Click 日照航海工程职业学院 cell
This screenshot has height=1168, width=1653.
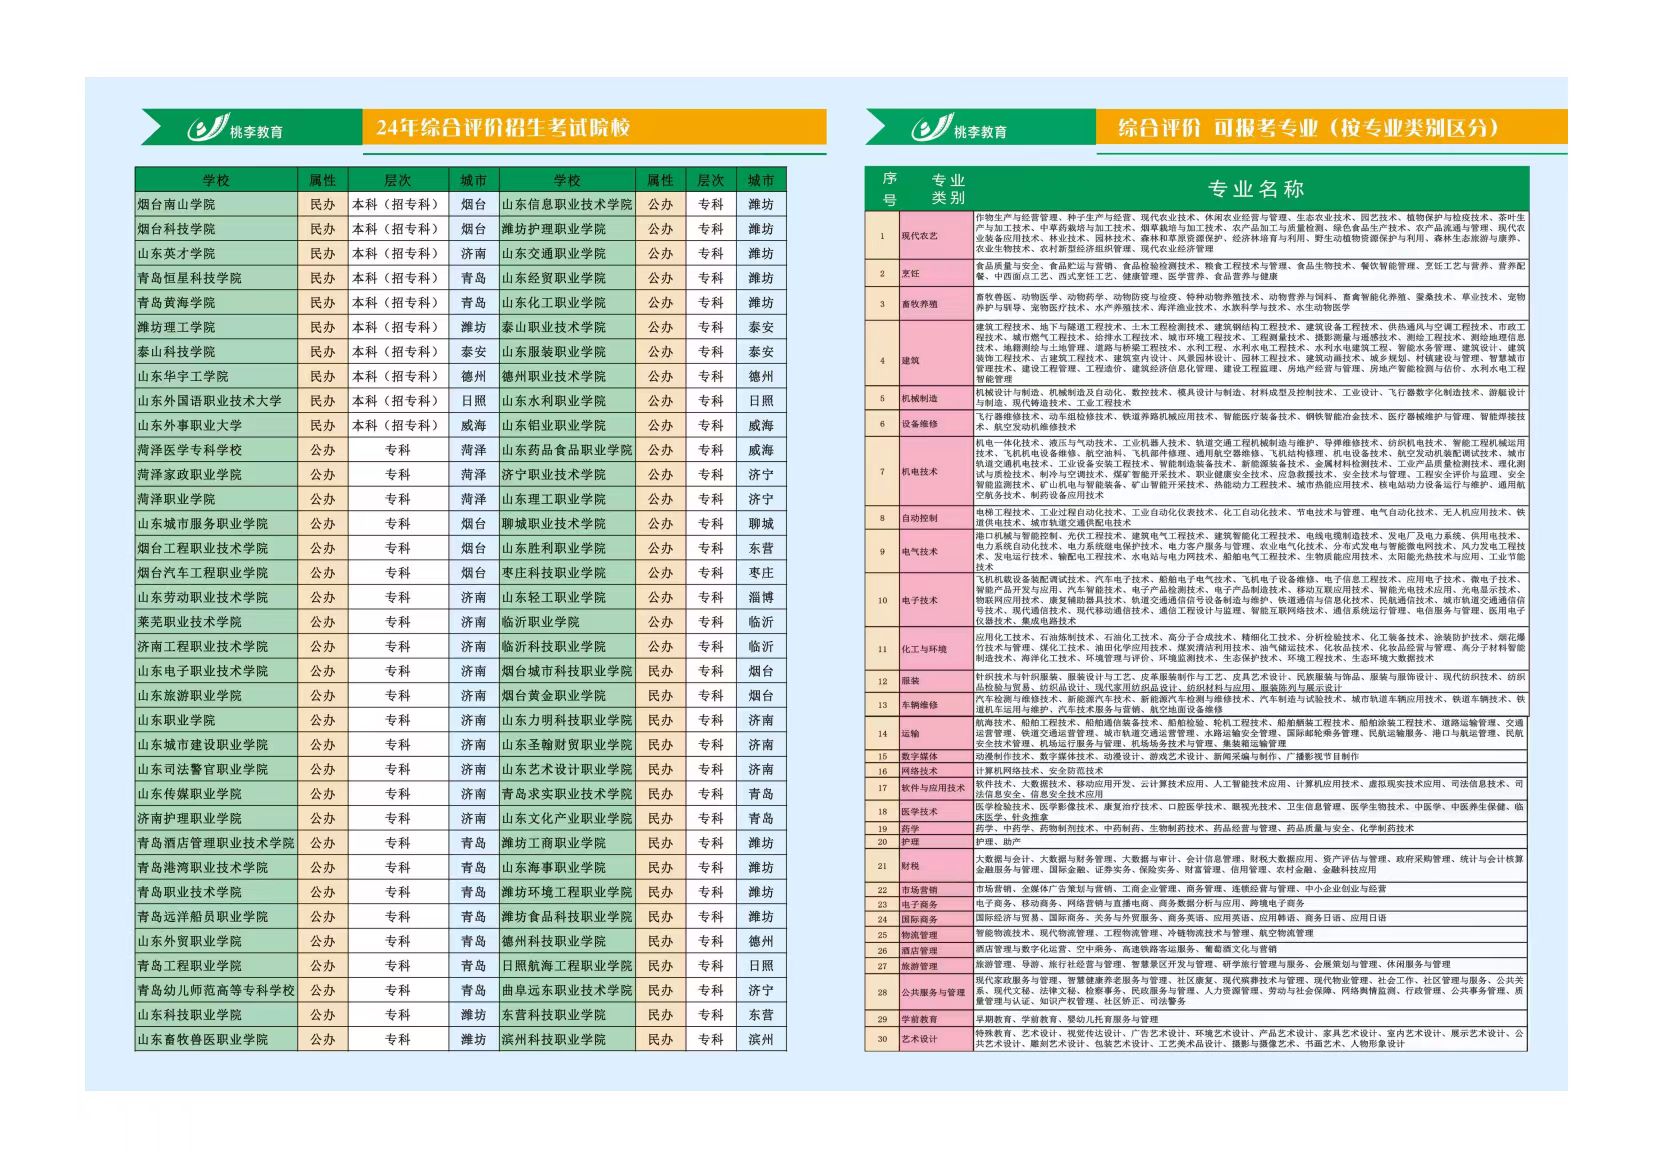pos(567,965)
